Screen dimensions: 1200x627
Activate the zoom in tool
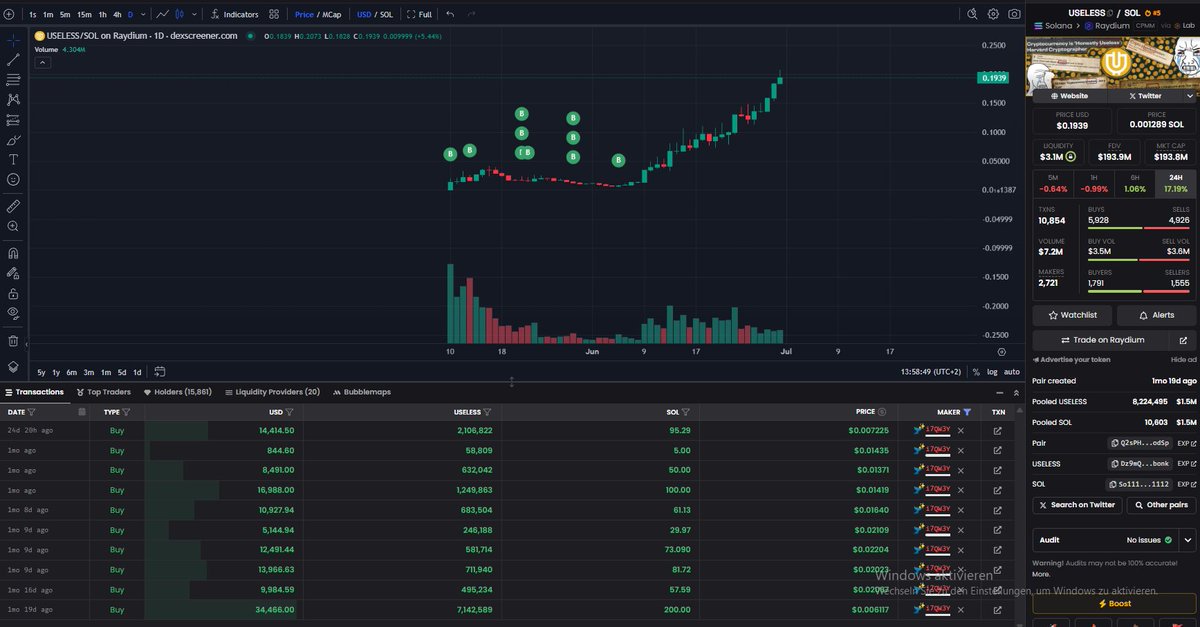pos(13,226)
